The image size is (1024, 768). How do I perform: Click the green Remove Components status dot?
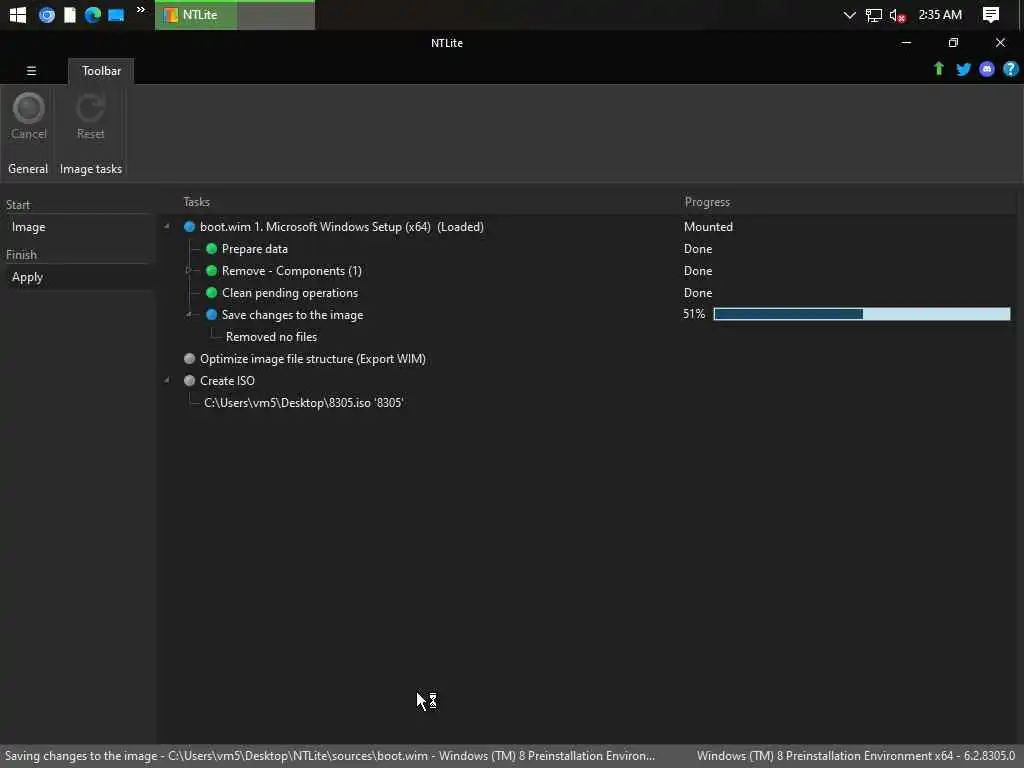(x=211, y=270)
